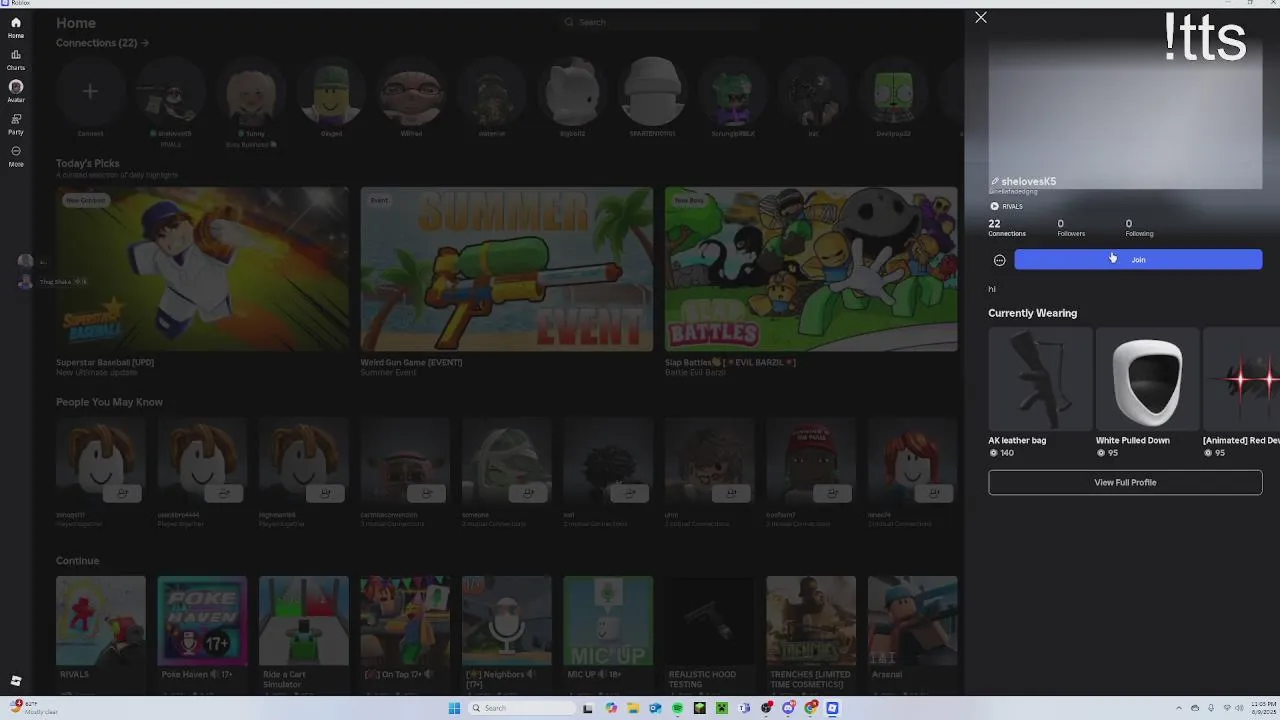Go to Home in sidebar
The height and width of the screenshot is (720, 1280).
pos(16,27)
